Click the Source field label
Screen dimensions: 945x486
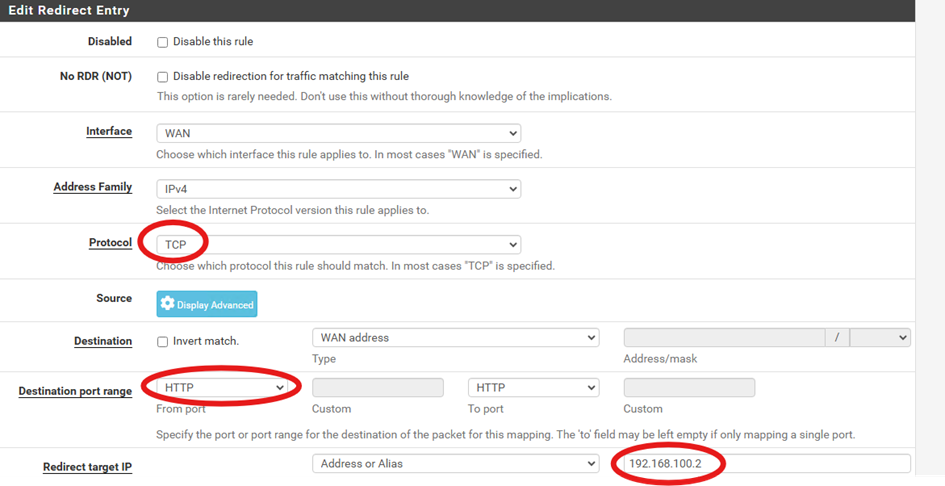point(114,298)
